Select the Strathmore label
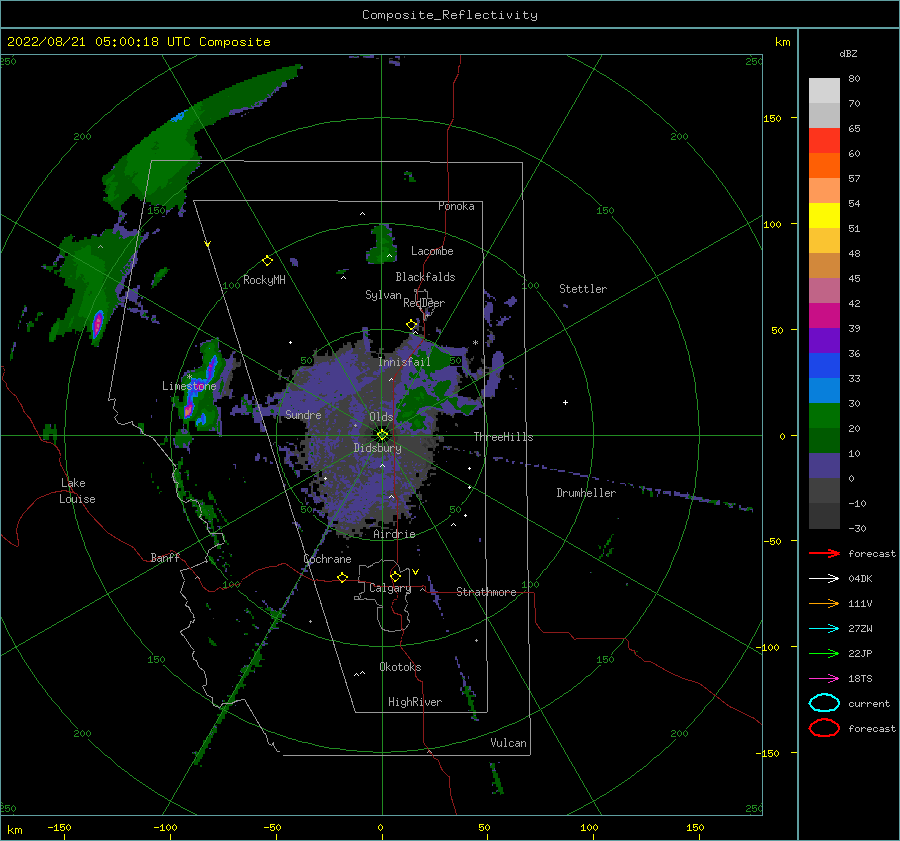 (x=486, y=592)
